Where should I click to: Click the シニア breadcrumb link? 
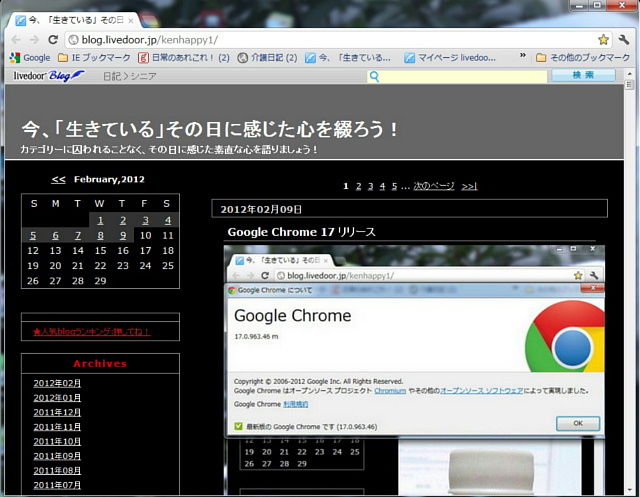click(x=143, y=76)
